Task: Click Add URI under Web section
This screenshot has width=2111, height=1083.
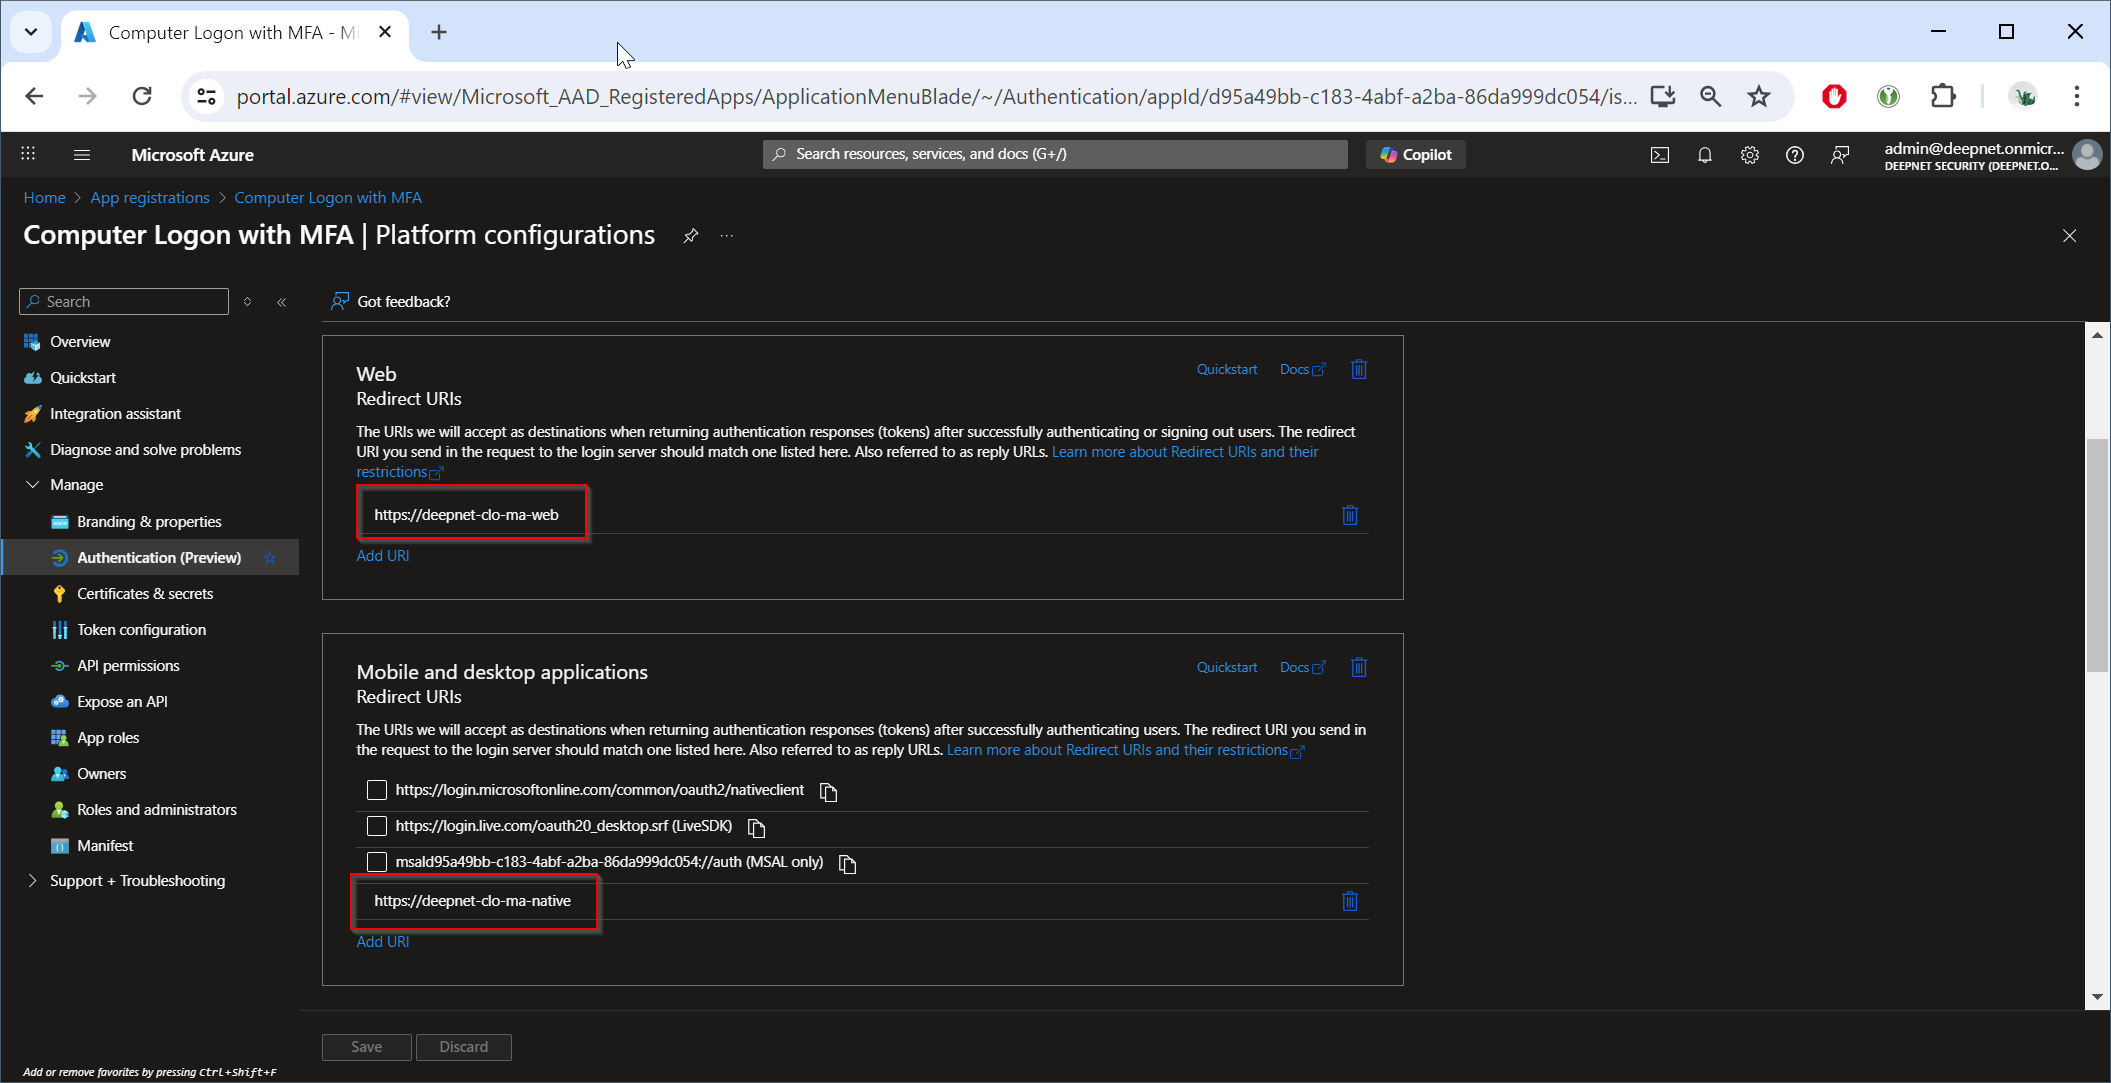Action: [x=383, y=556]
